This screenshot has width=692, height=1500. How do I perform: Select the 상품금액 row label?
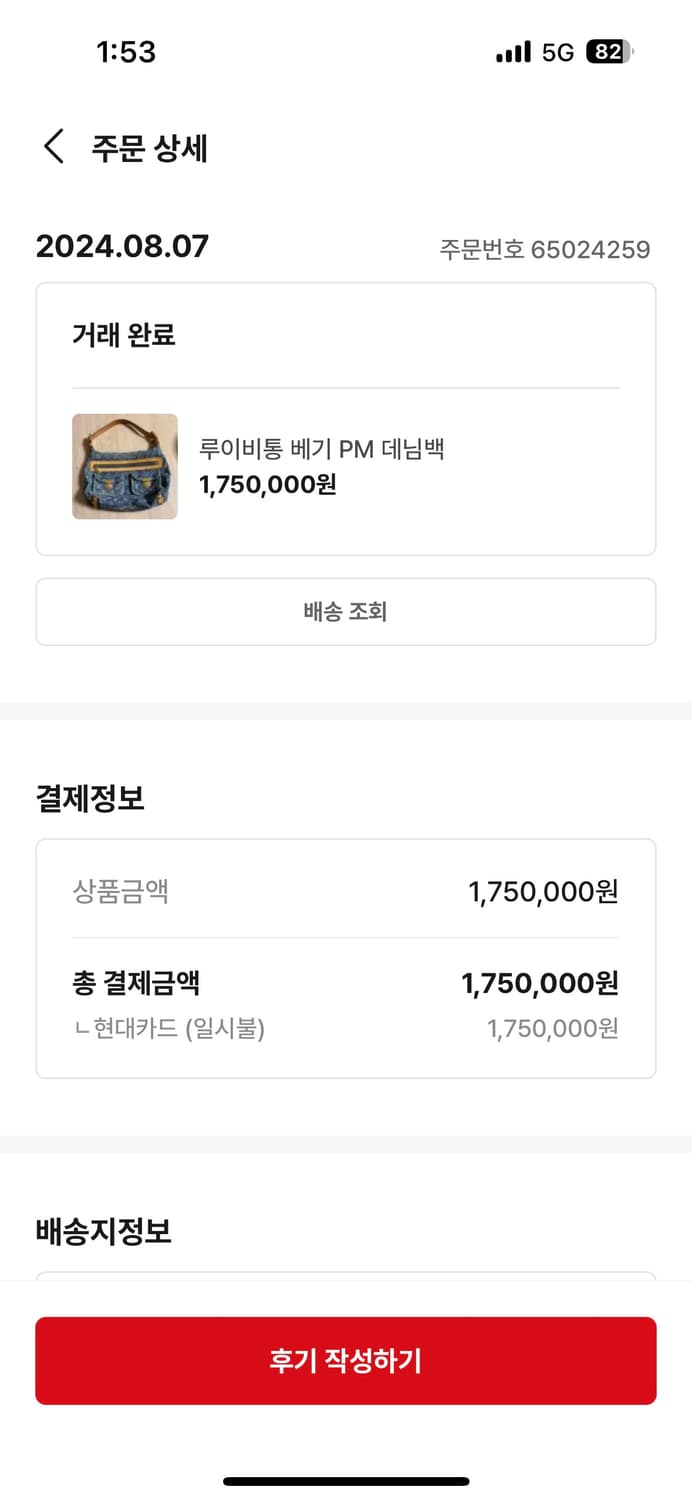click(120, 891)
